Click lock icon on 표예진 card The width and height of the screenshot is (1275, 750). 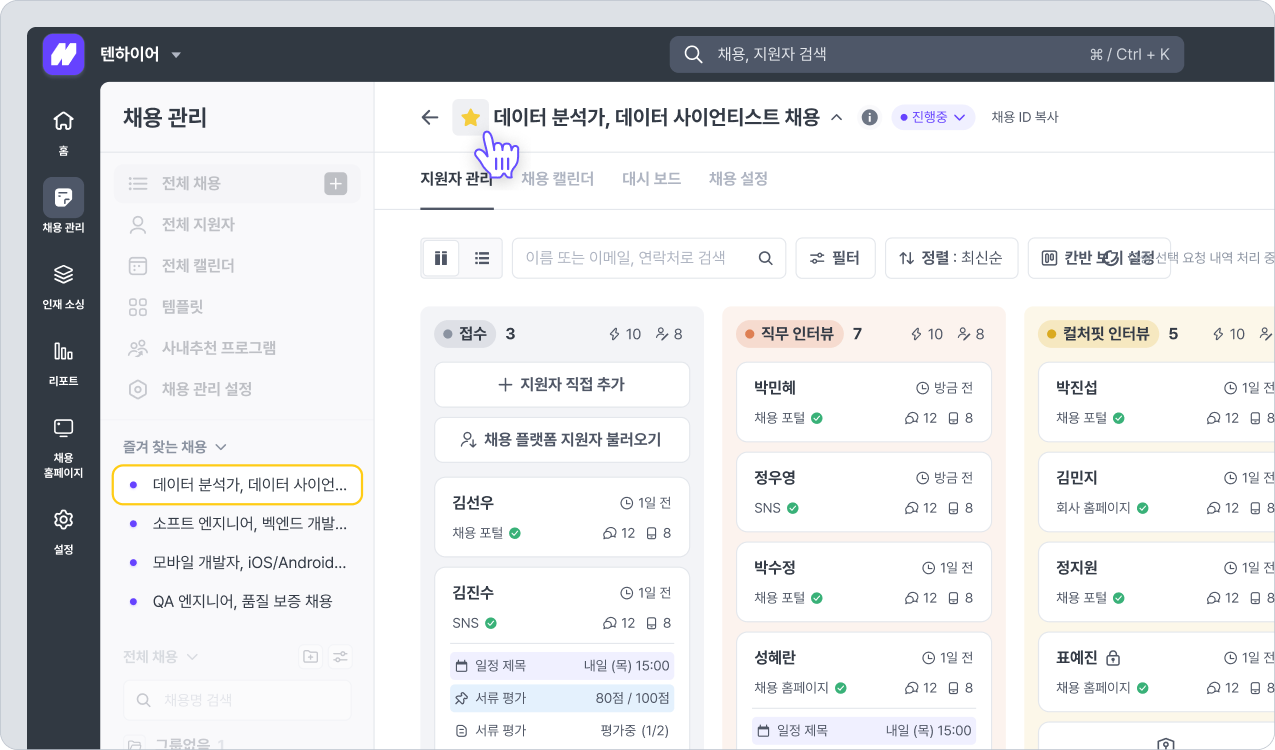tap(1112, 658)
